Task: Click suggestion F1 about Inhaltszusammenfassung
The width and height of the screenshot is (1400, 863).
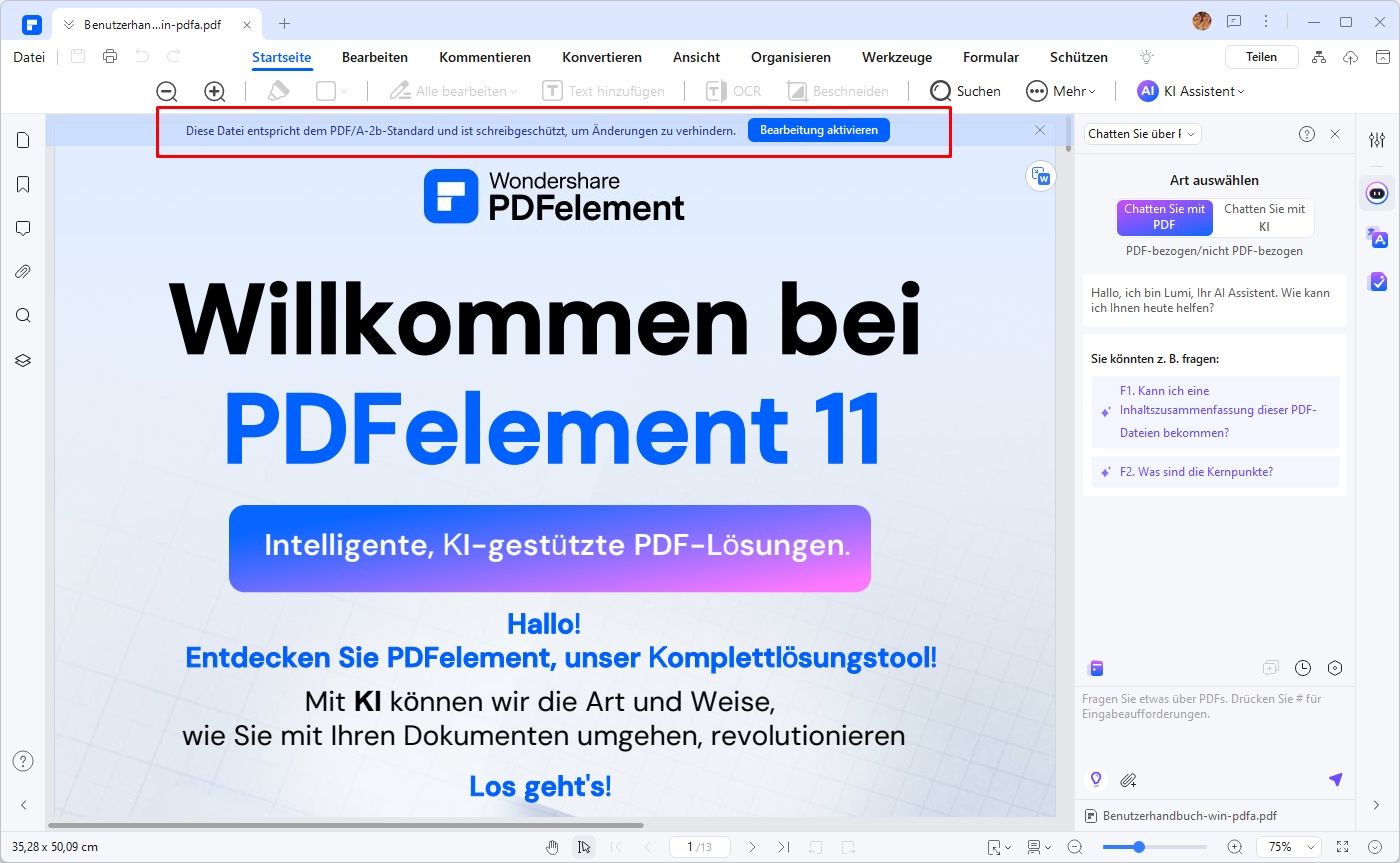Action: point(1215,412)
